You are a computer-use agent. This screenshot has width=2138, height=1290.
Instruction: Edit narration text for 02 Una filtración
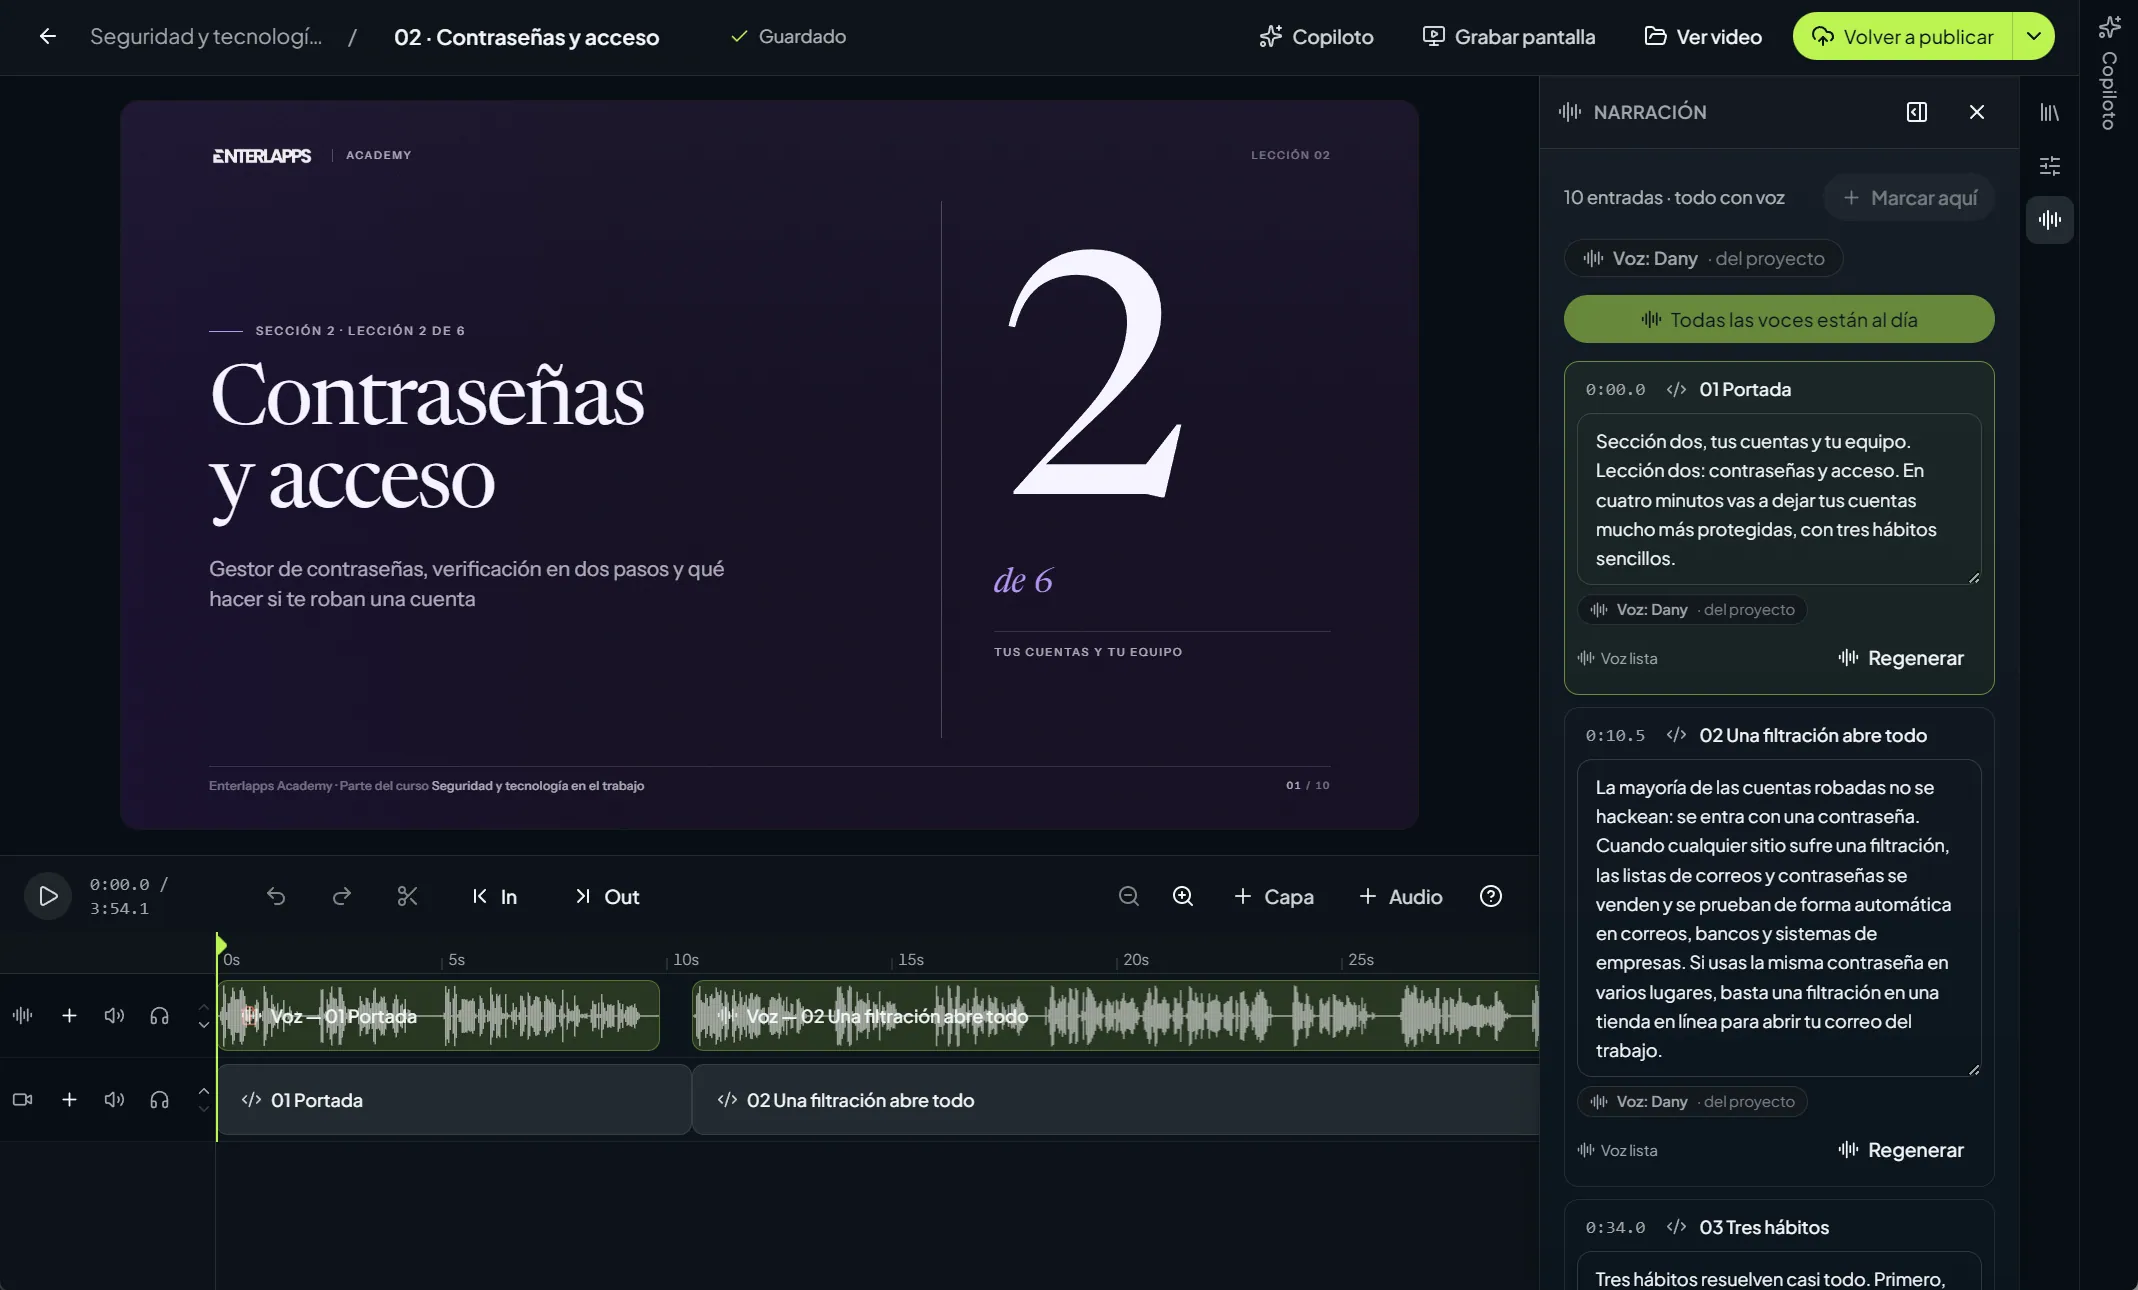pyautogui.click(x=1779, y=918)
